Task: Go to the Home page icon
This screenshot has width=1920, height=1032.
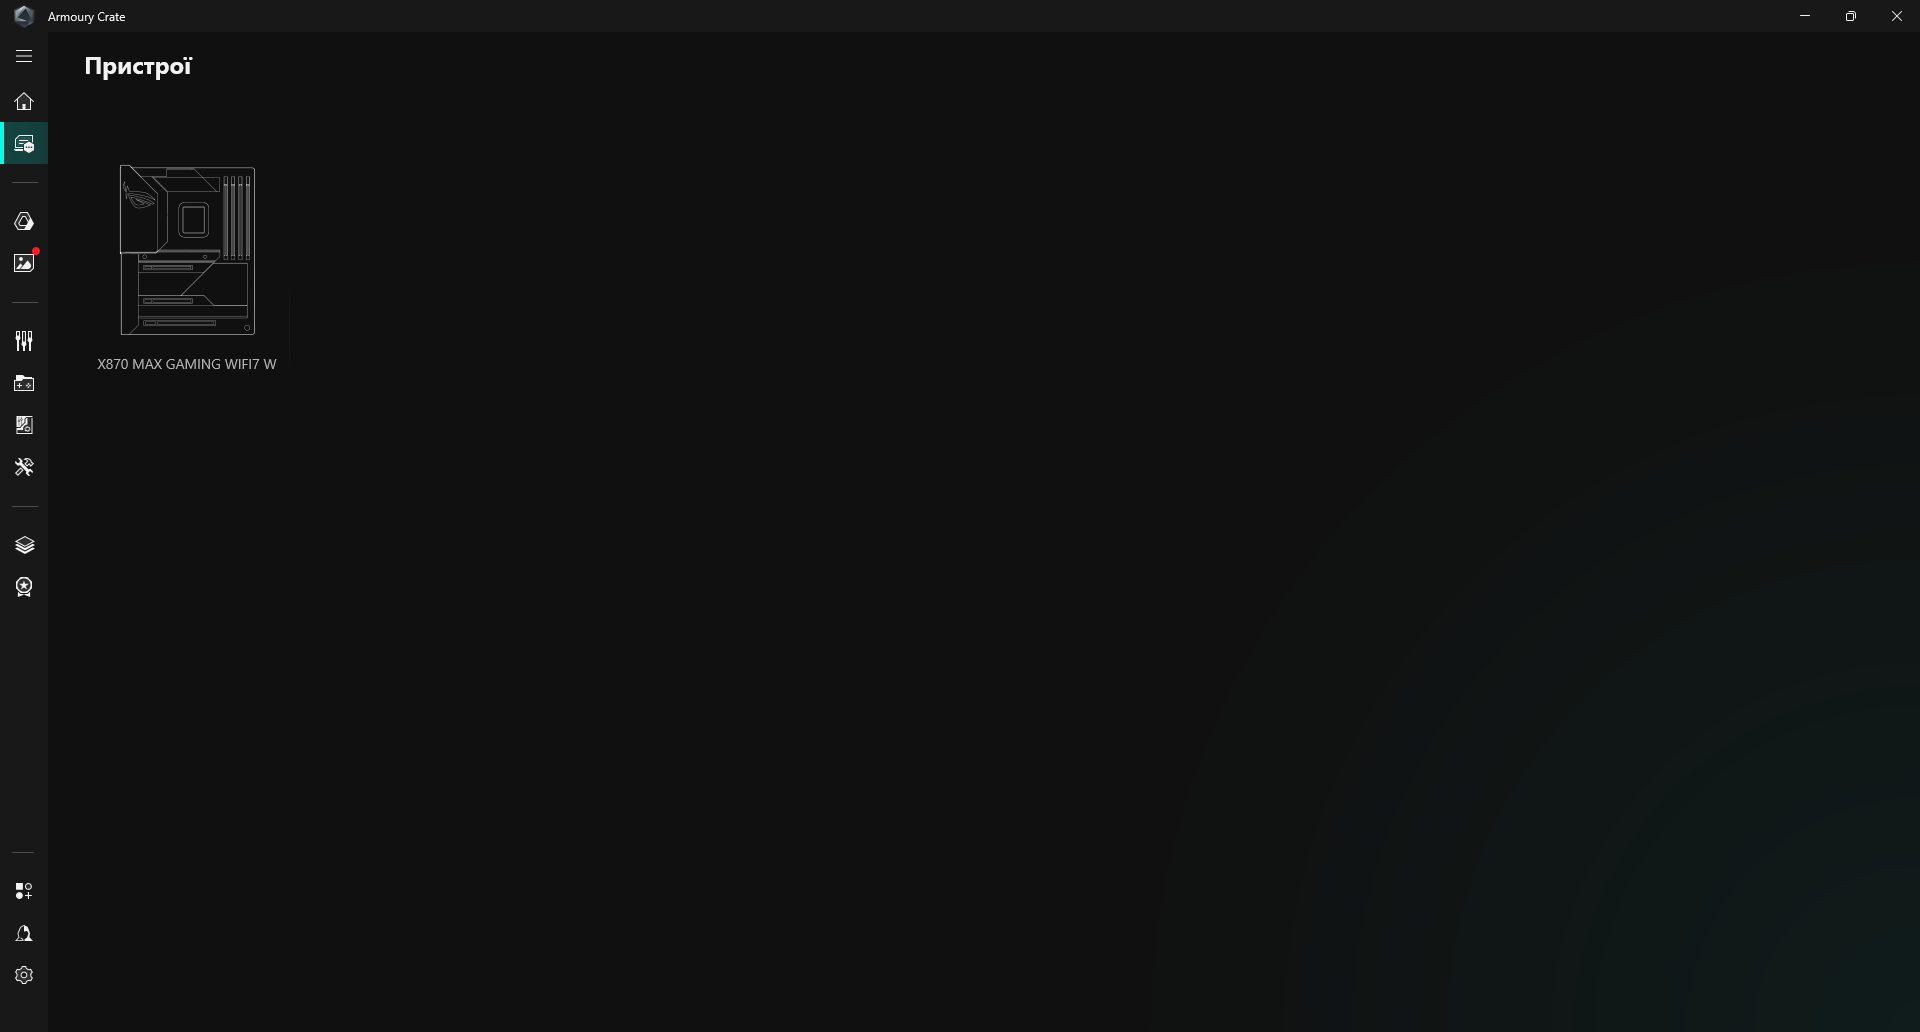Action: [x=24, y=101]
